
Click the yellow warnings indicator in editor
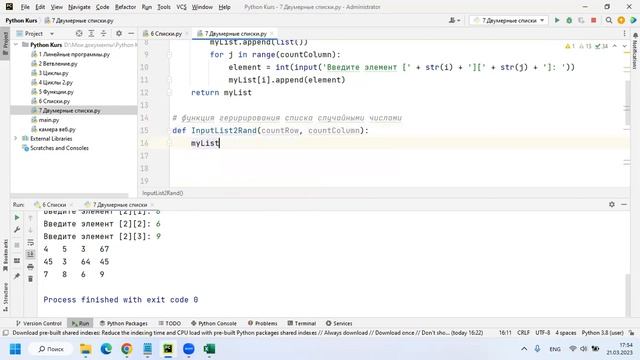570,46
